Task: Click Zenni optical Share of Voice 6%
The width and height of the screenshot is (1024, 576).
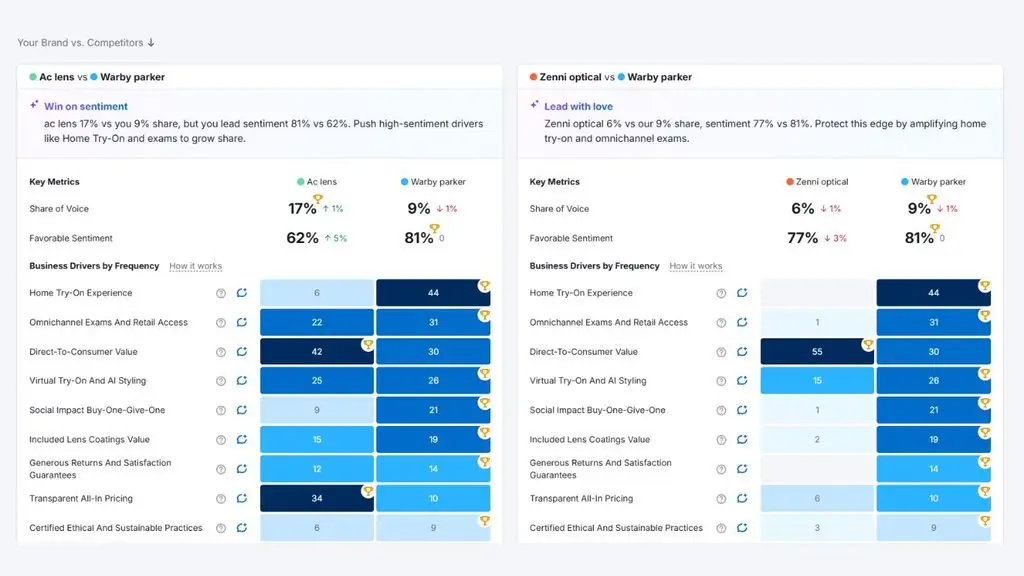Action: click(x=803, y=209)
